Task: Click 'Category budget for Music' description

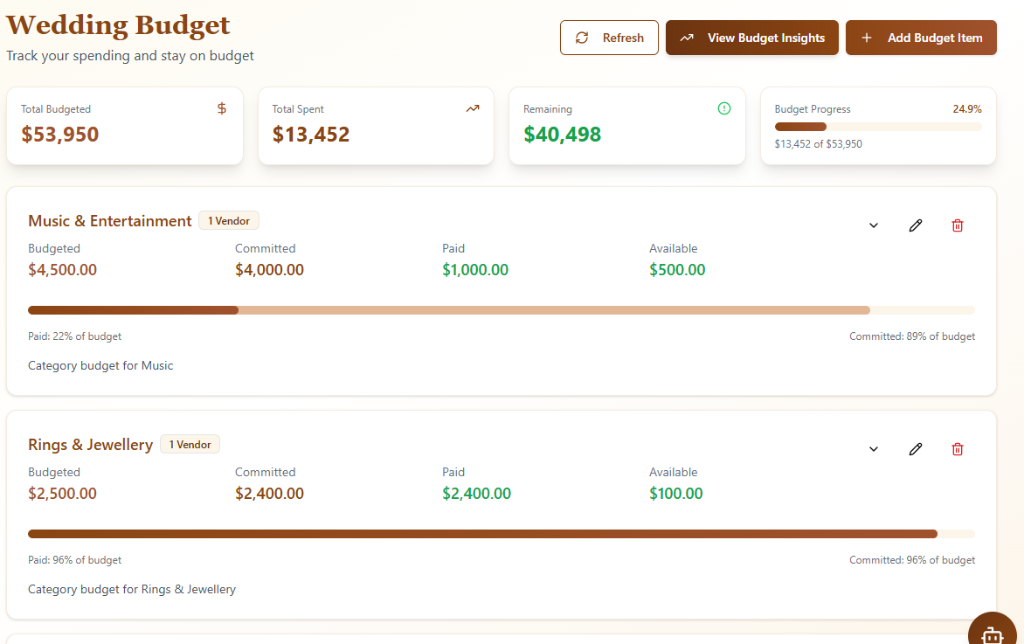Action: (101, 366)
